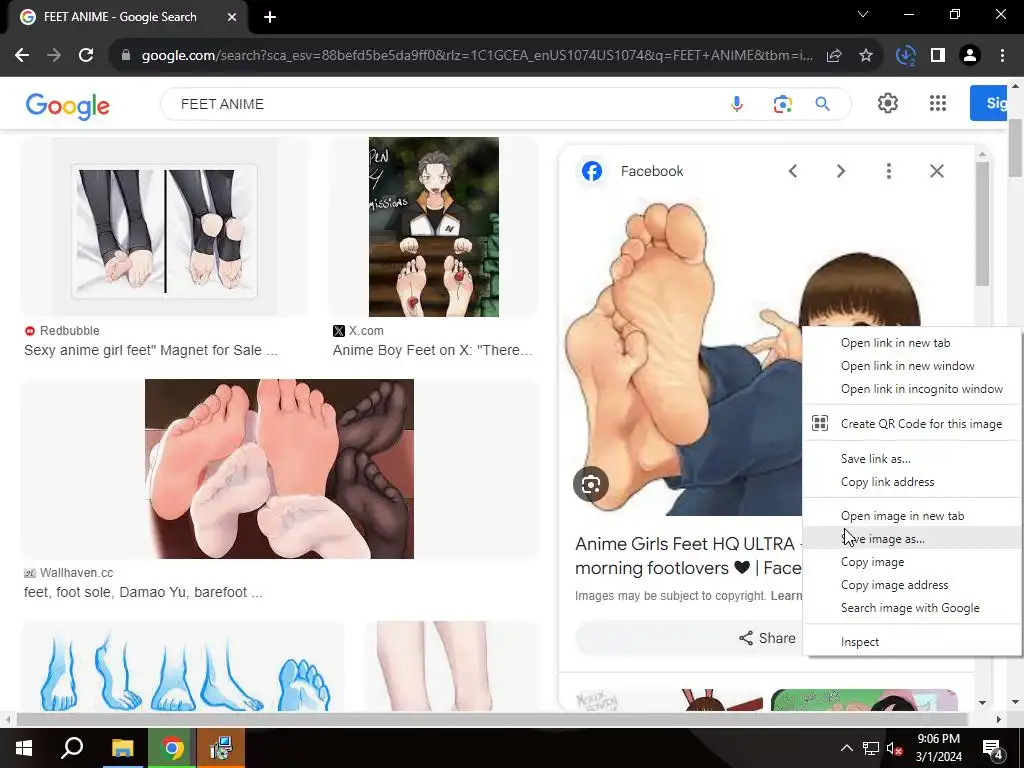1024x768 pixels.
Task: Select Inspect from context menu
Action: (x=912, y=642)
